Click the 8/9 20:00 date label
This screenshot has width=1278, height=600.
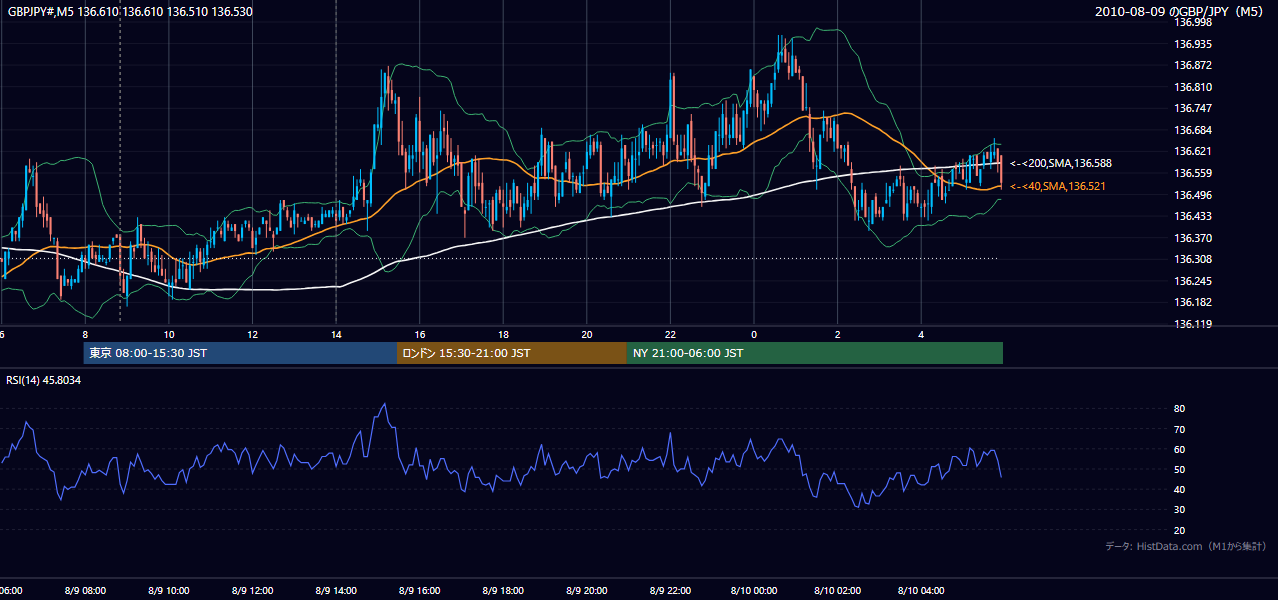(587, 591)
